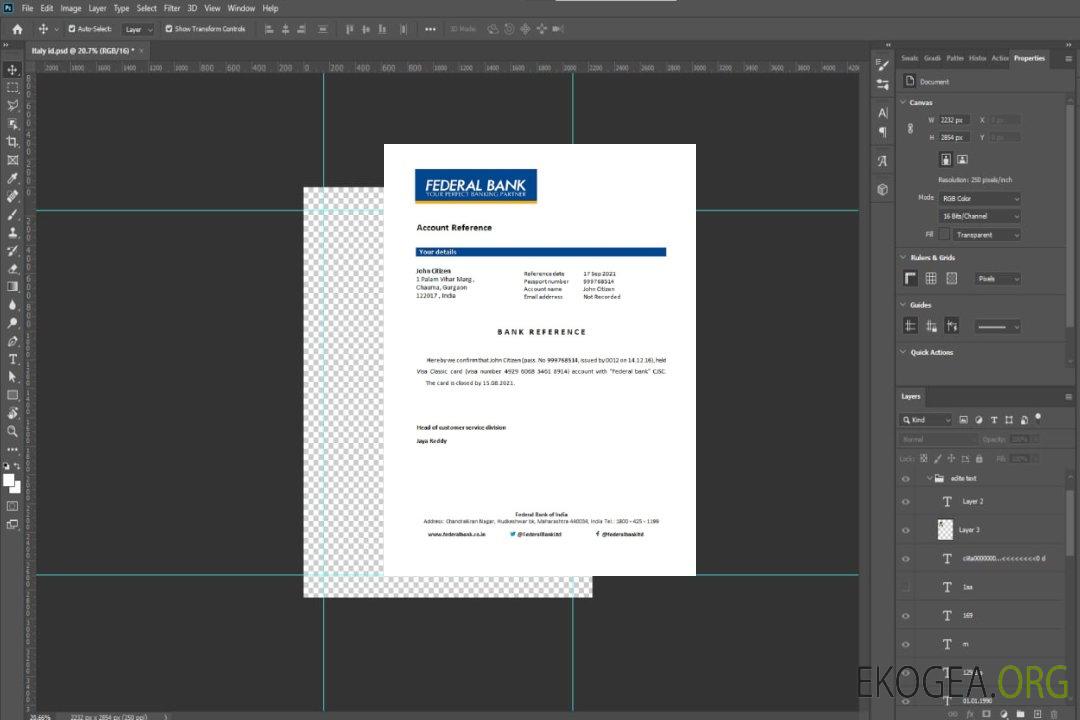Open the RGB Color mode dropdown
Viewport: 1080px width, 720px height.
[x=980, y=198]
